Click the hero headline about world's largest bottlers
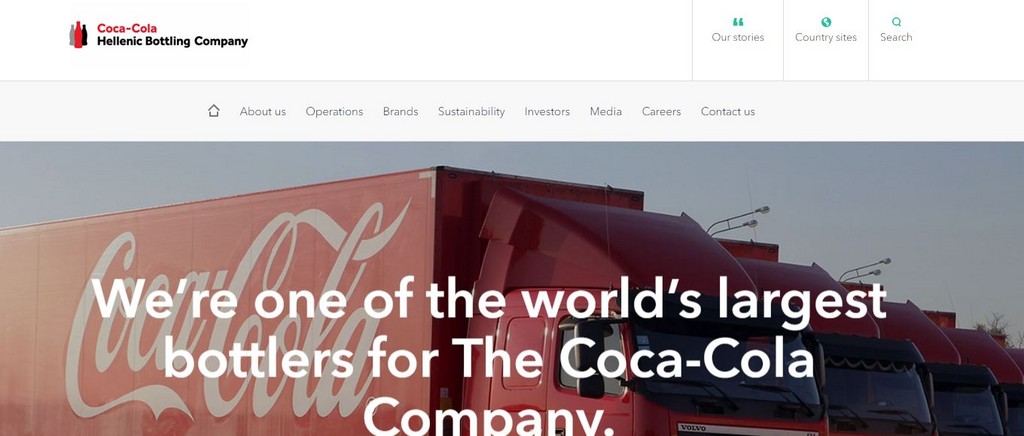Screen dimensions: 1024x436 pyautogui.click(x=489, y=356)
